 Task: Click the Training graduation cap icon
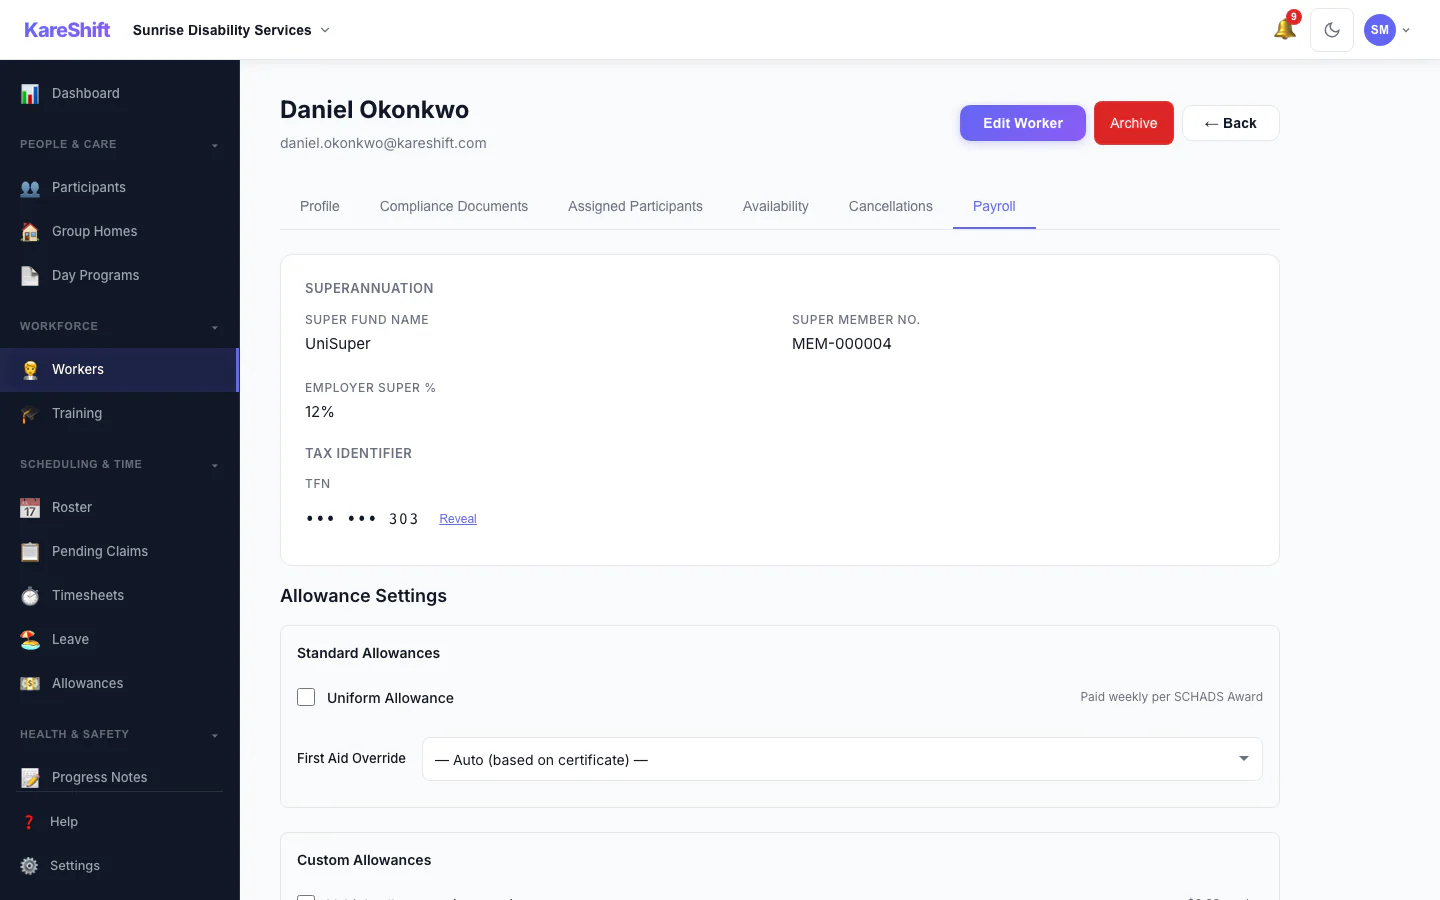click(x=30, y=414)
